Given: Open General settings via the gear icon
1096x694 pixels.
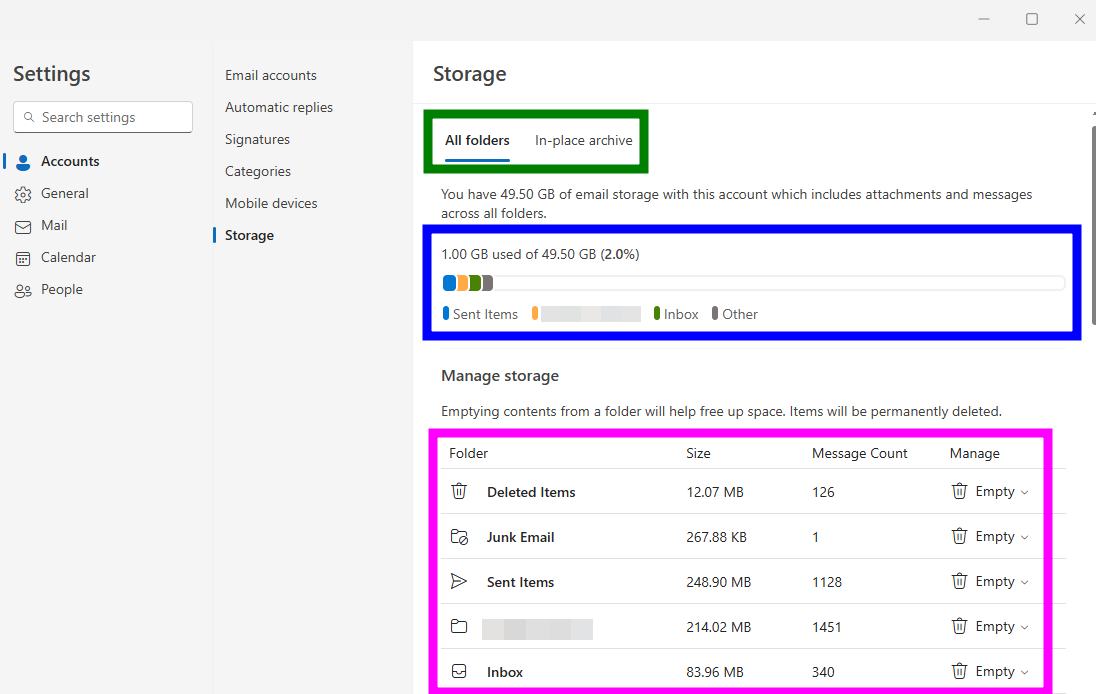Looking at the screenshot, I should click(23, 193).
